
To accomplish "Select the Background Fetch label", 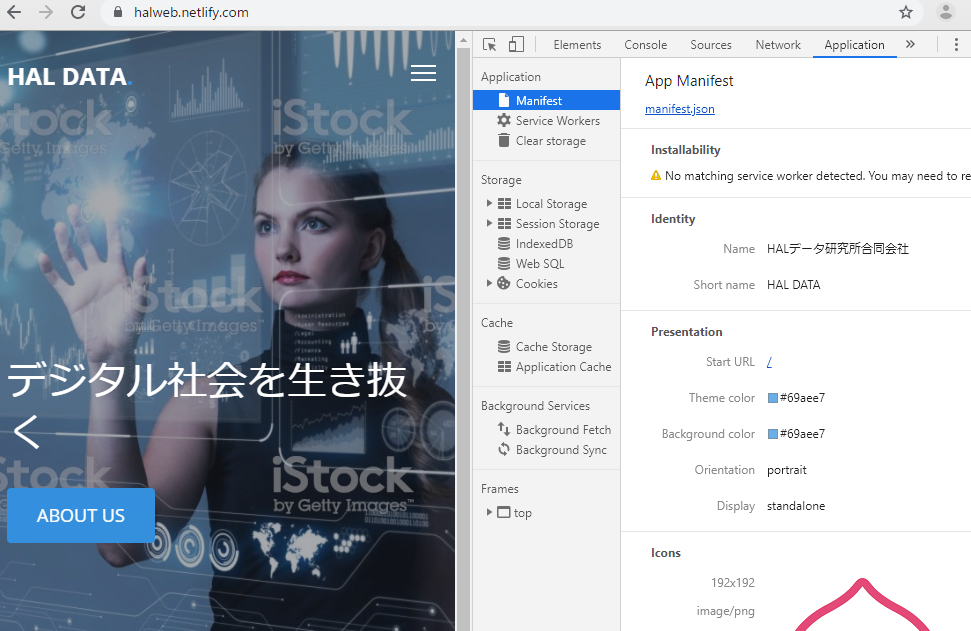I will (564, 430).
